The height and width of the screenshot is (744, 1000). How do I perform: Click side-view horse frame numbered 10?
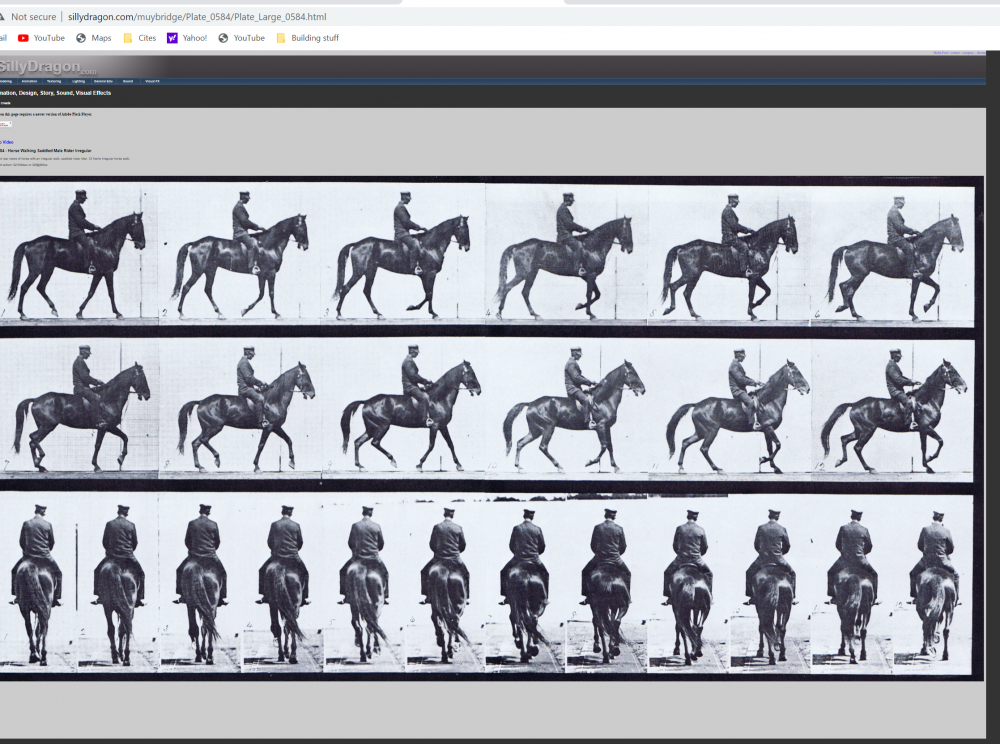coord(566,408)
